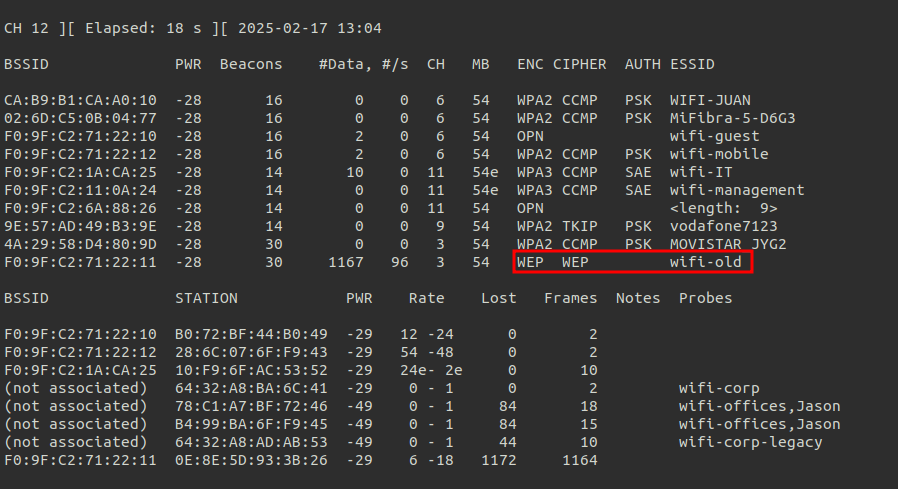Click the SAE auth value for wifi-IT
This screenshot has height=489, width=898.
(x=638, y=172)
